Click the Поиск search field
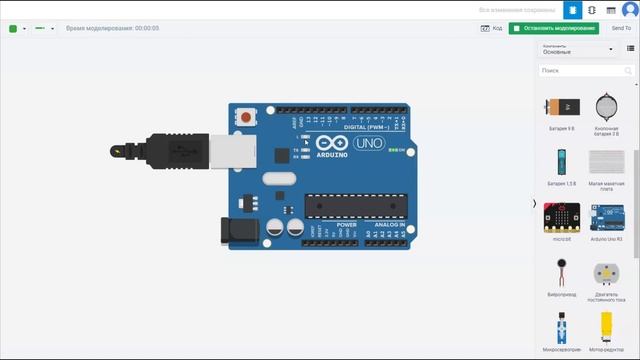 coord(586,71)
